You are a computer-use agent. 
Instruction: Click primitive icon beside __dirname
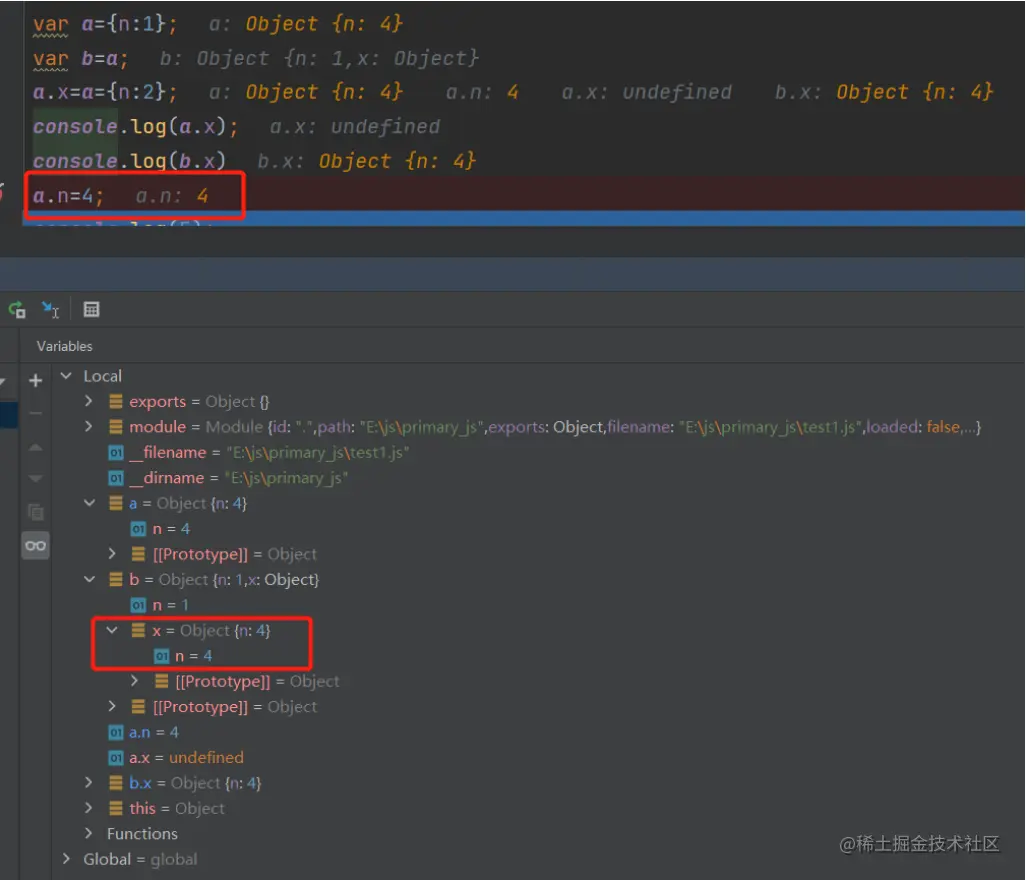[x=116, y=478]
